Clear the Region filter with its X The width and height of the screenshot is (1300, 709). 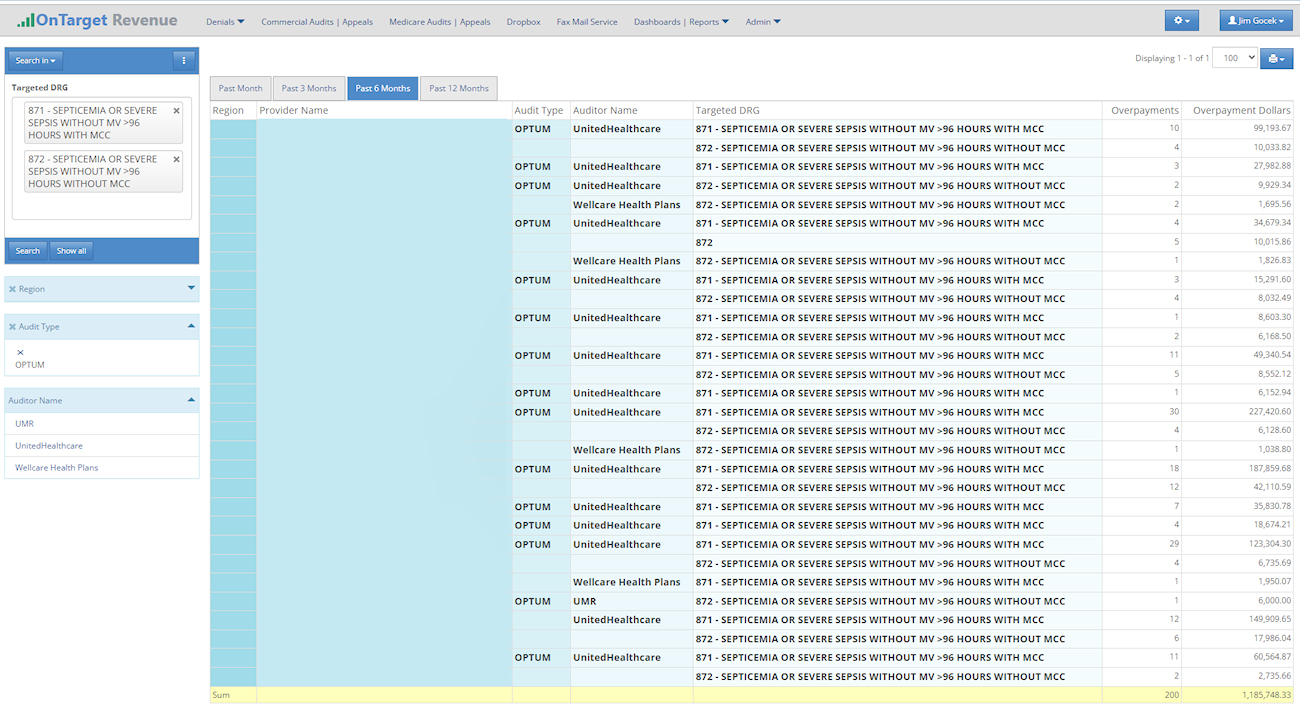[x=12, y=289]
